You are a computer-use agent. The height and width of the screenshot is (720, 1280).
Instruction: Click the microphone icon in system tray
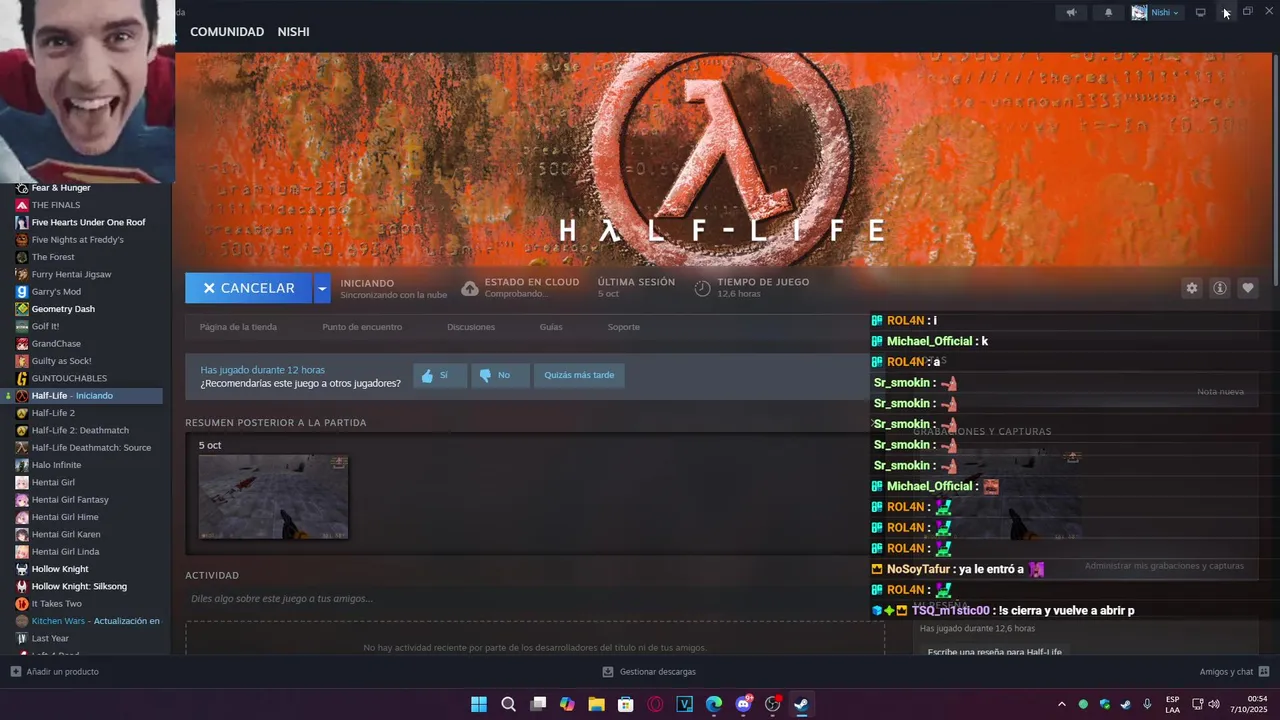[x=1147, y=704]
